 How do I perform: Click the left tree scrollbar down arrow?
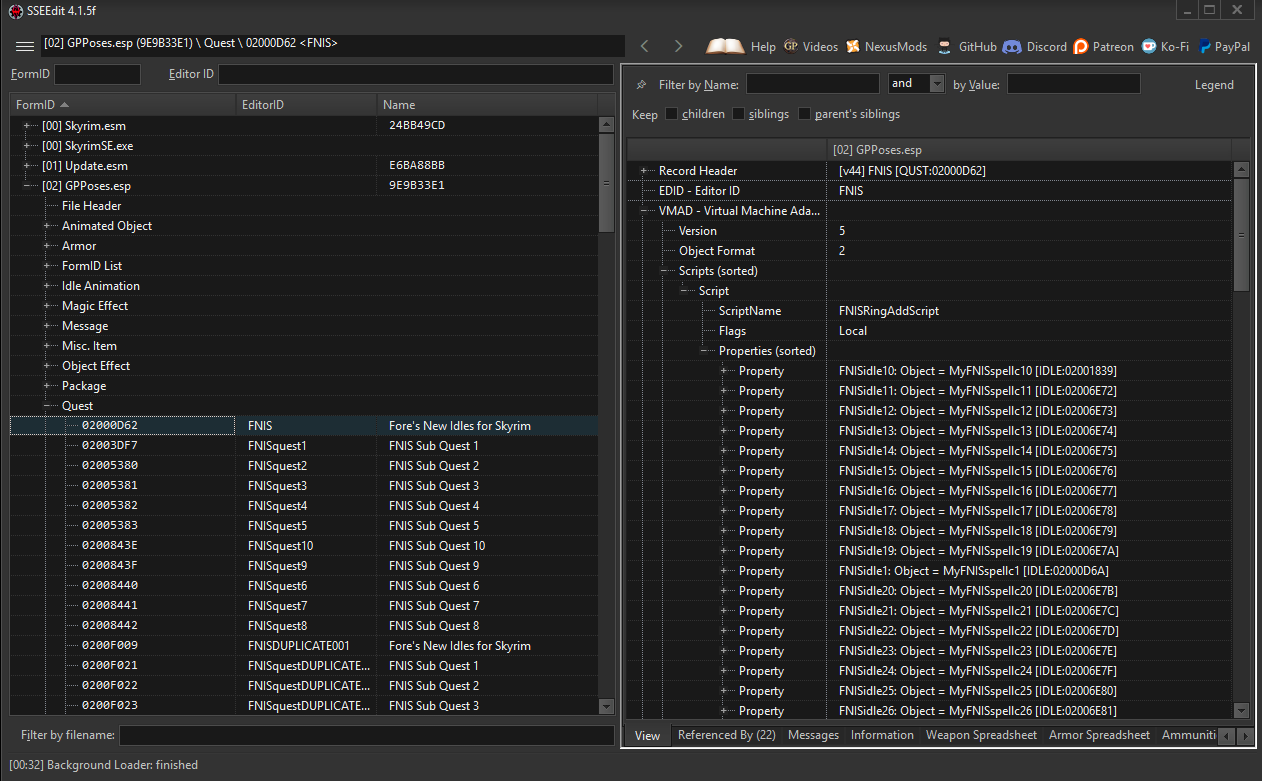[606, 706]
